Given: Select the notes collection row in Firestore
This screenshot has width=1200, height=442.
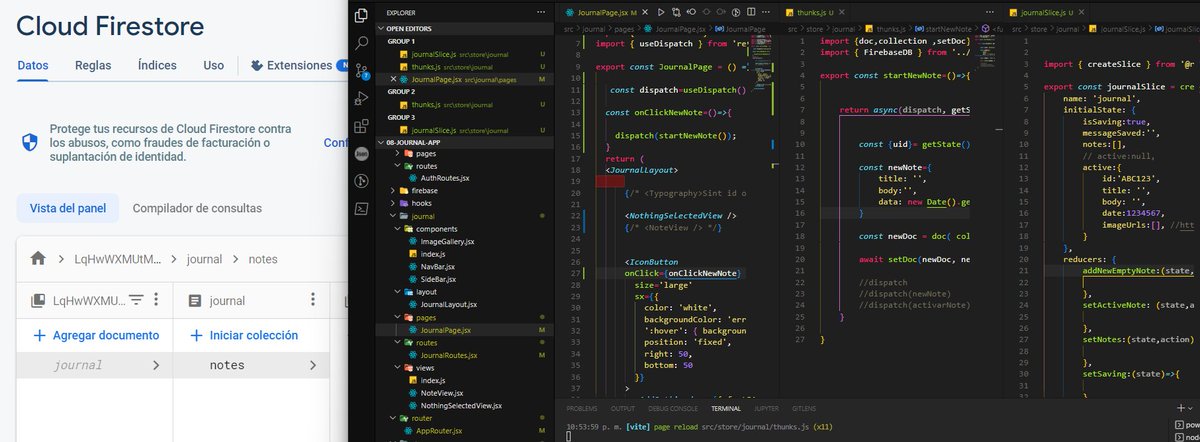Looking at the screenshot, I should [251, 365].
